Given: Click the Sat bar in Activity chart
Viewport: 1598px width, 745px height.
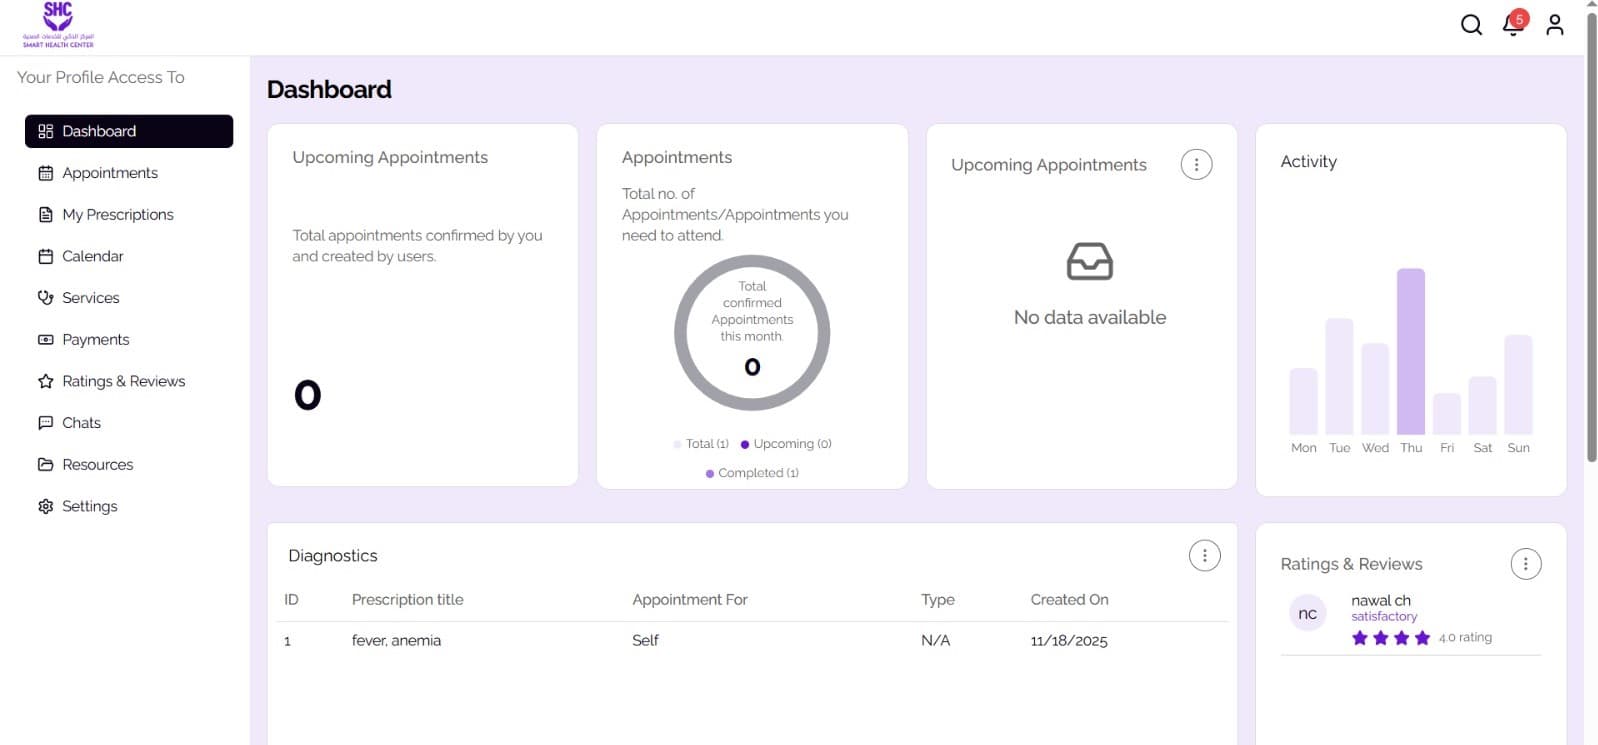Looking at the screenshot, I should click(1483, 405).
